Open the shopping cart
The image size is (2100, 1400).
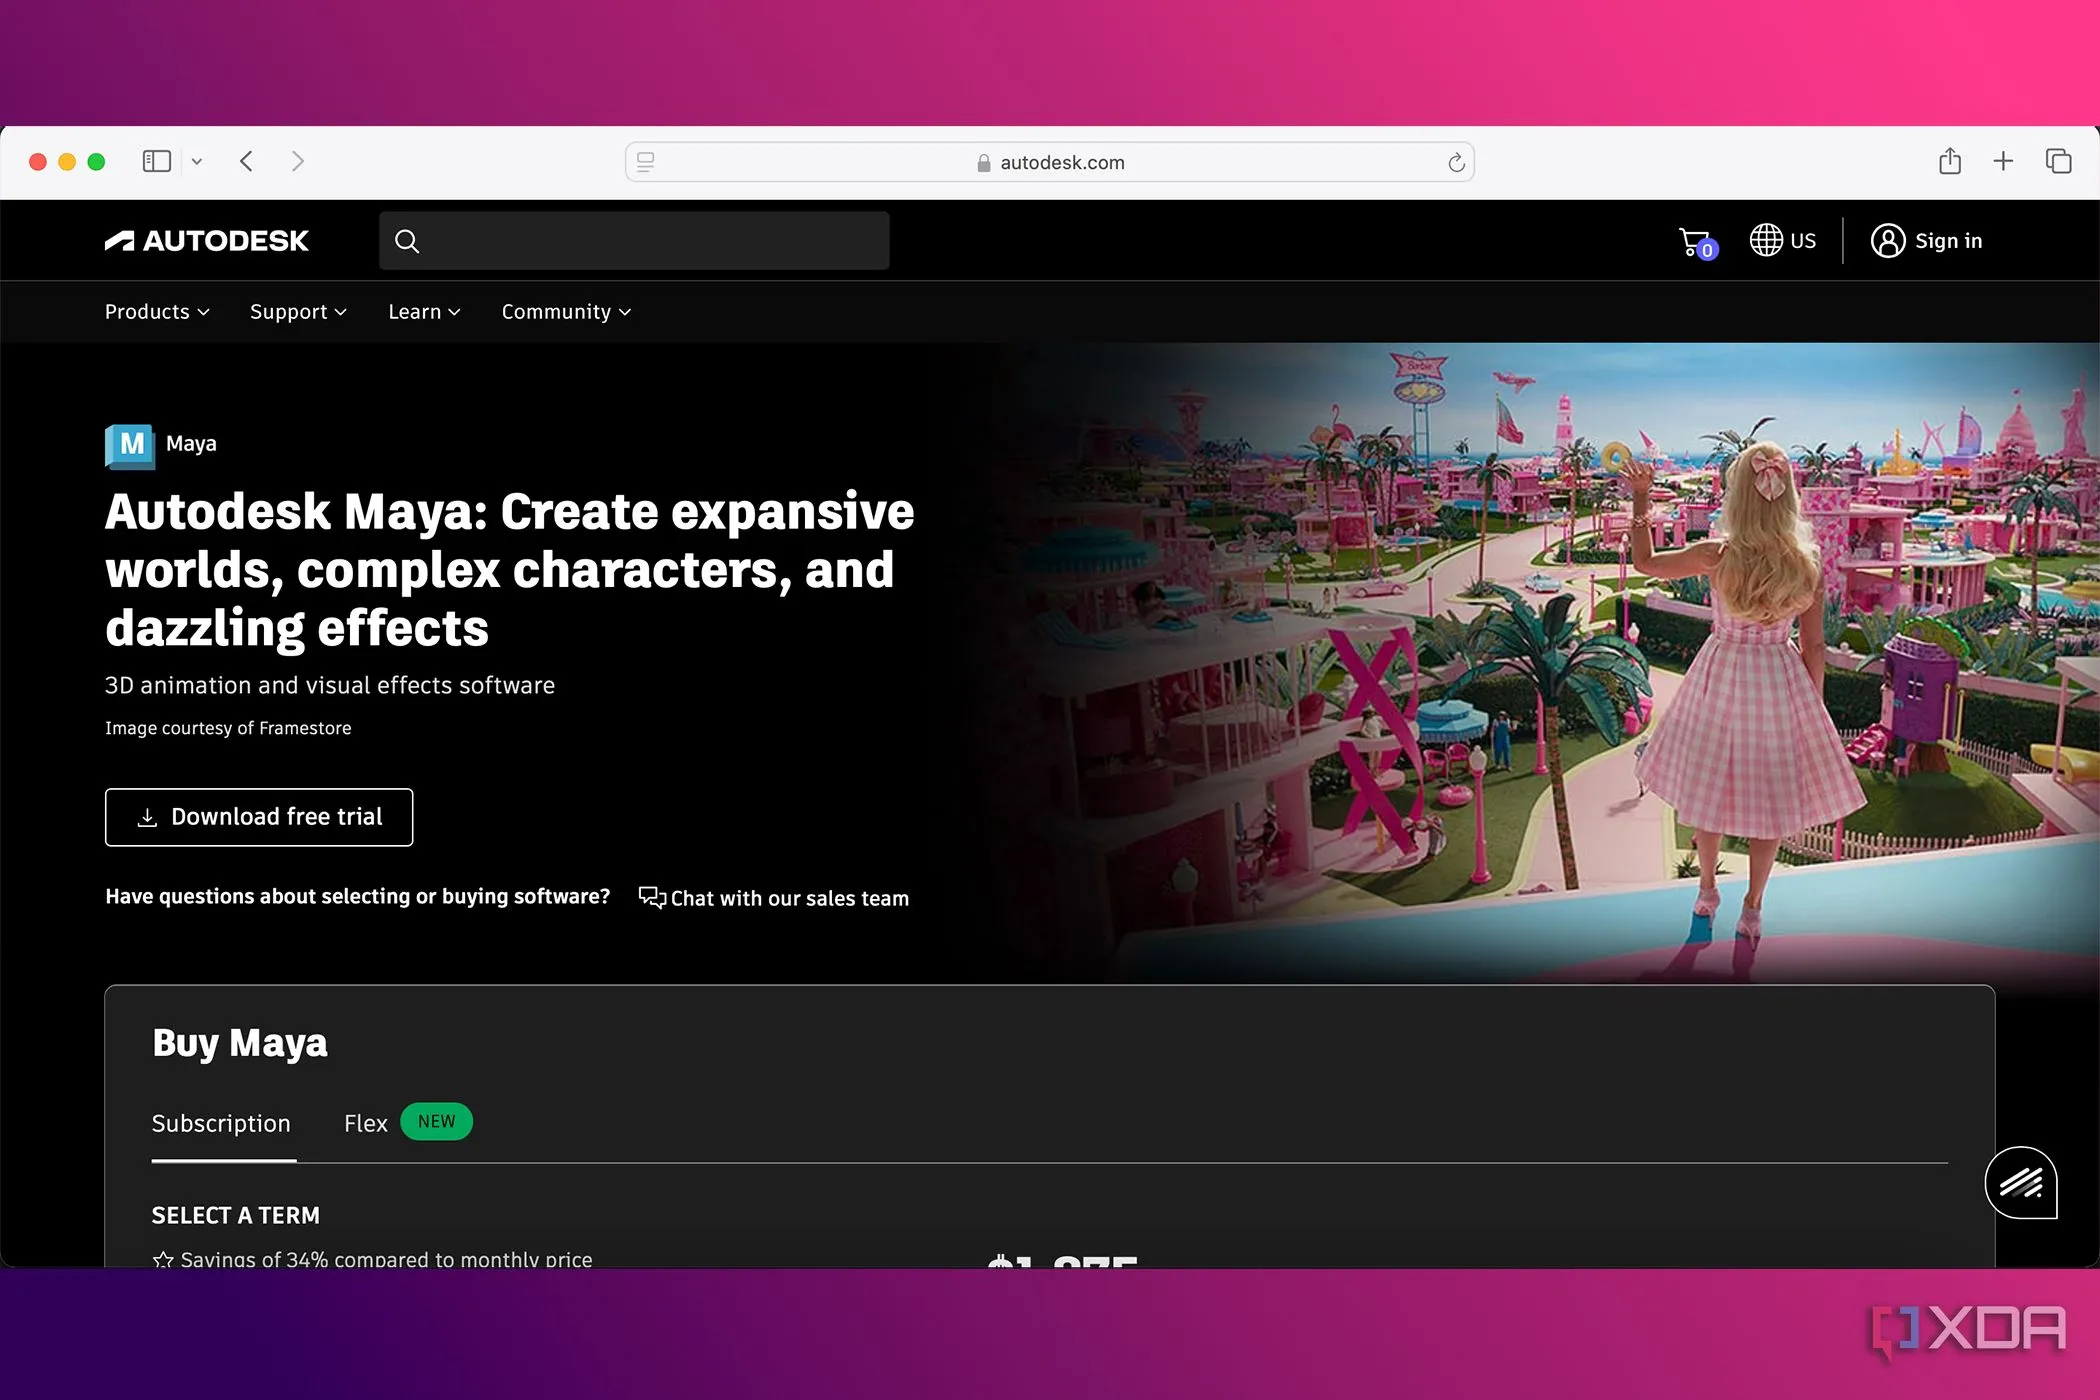pyautogui.click(x=1697, y=242)
